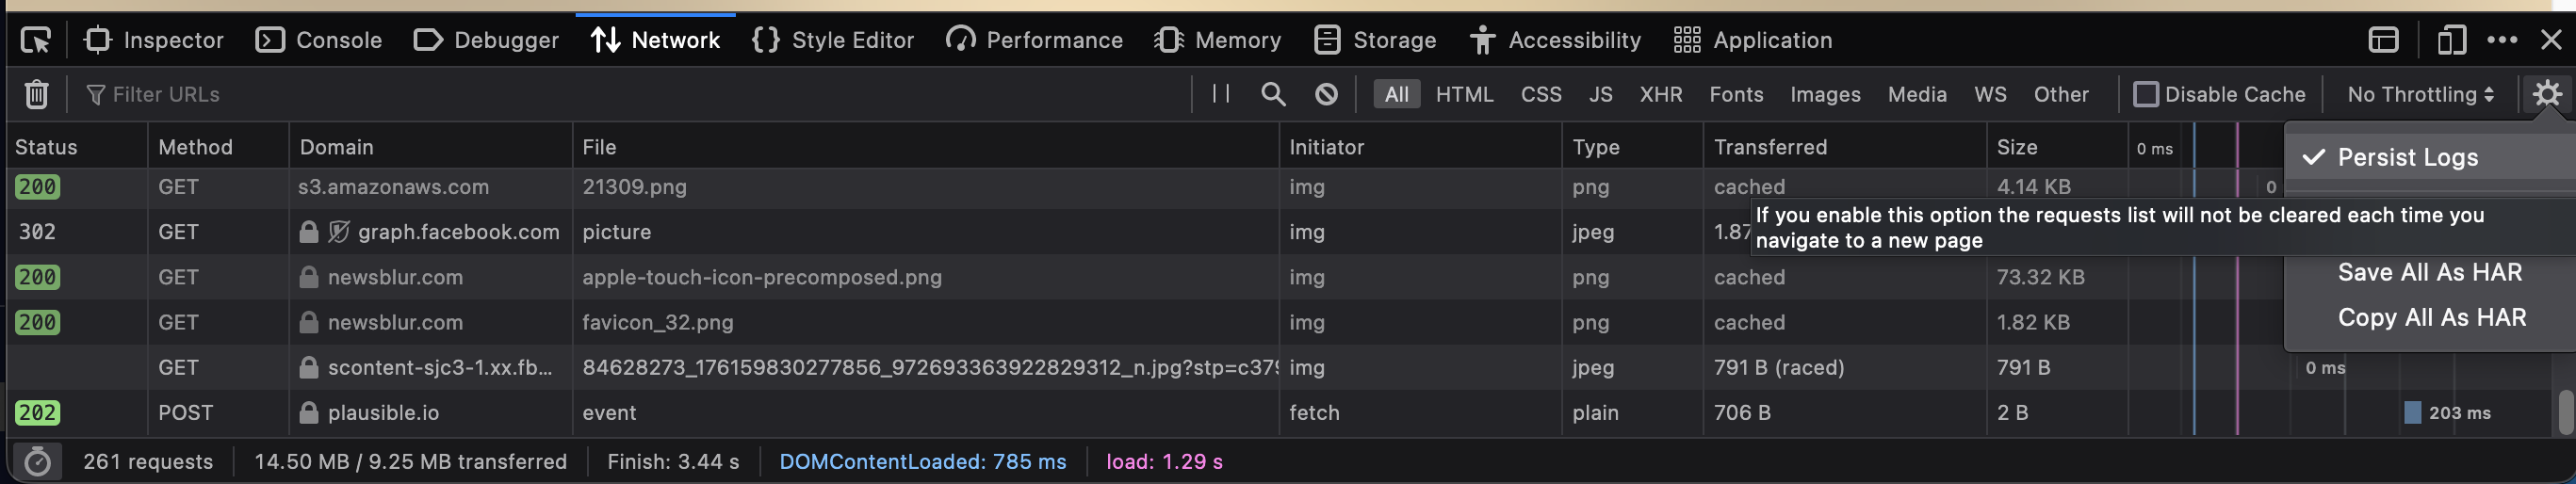2576x484 pixels.
Task: Choose Save All As HAR
Action: tap(2429, 272)
